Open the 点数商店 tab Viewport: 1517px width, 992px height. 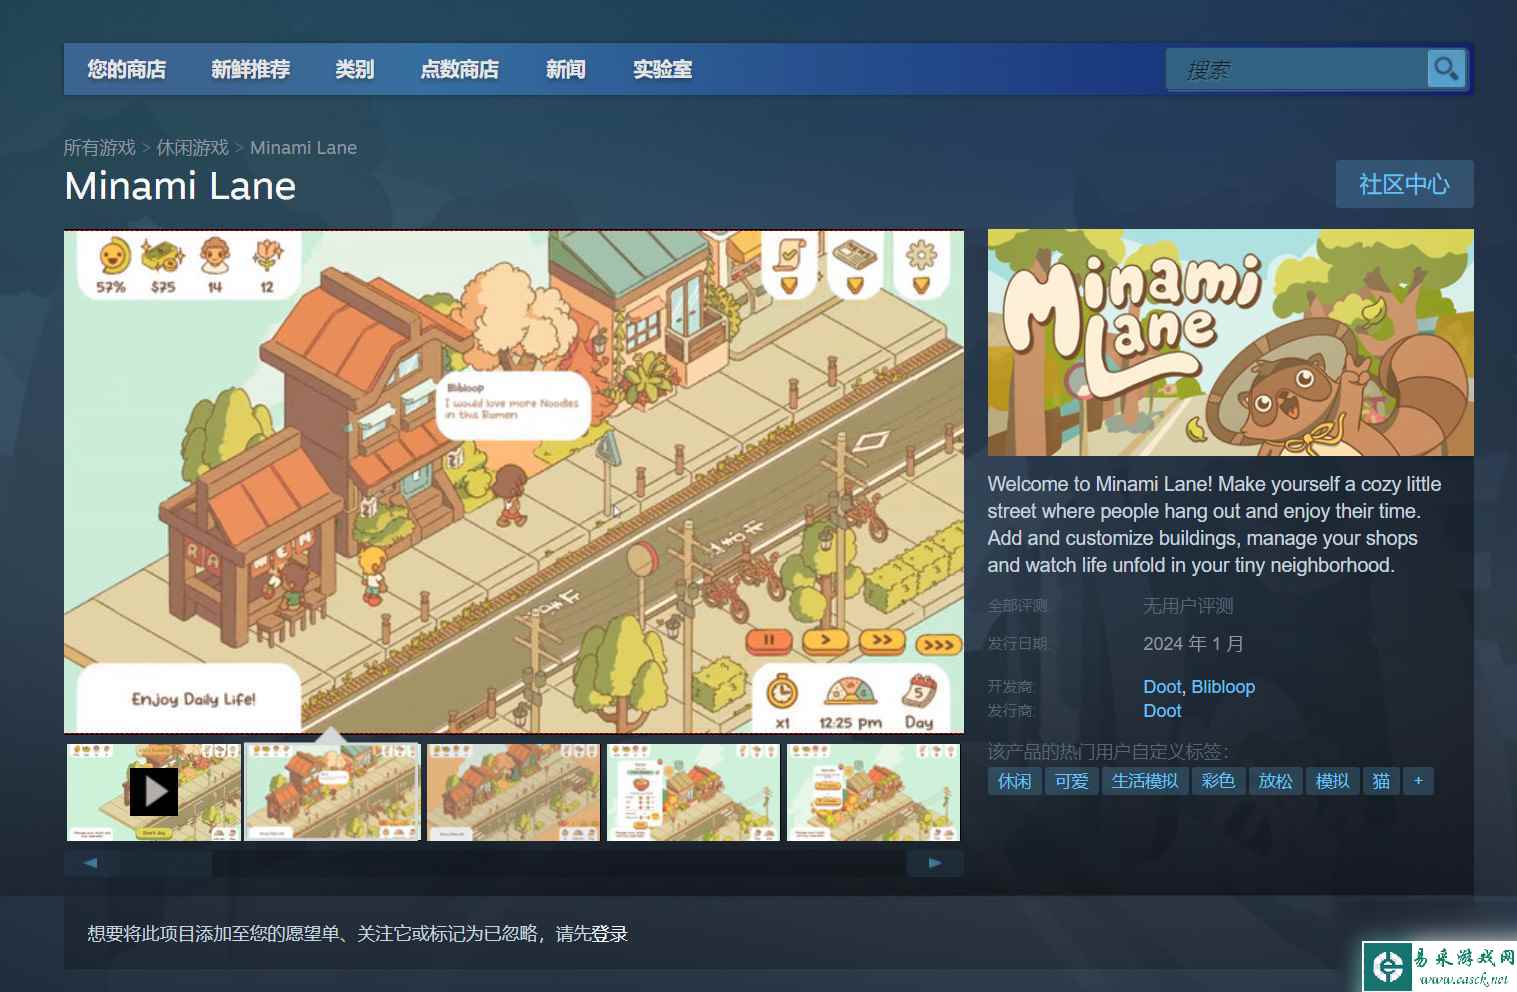(459, 69)
